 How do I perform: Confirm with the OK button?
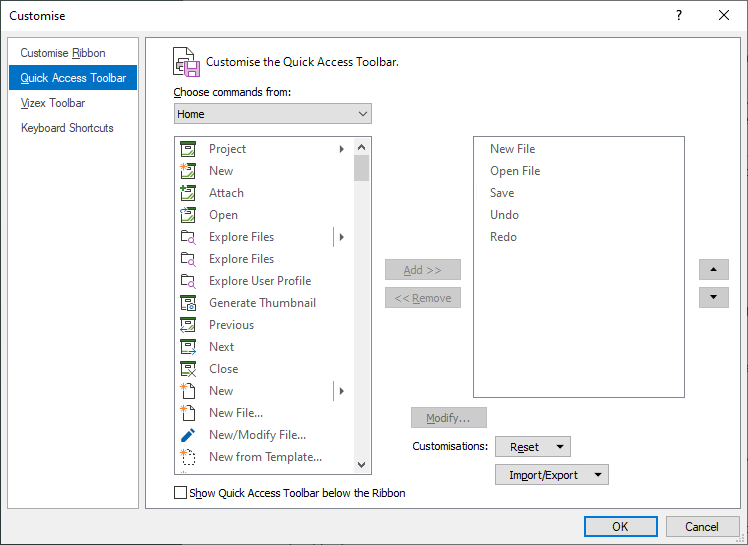621,526
